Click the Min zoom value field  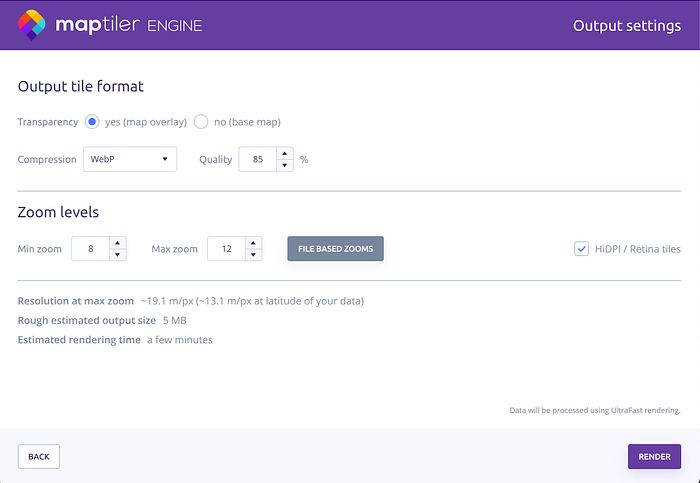91,249
